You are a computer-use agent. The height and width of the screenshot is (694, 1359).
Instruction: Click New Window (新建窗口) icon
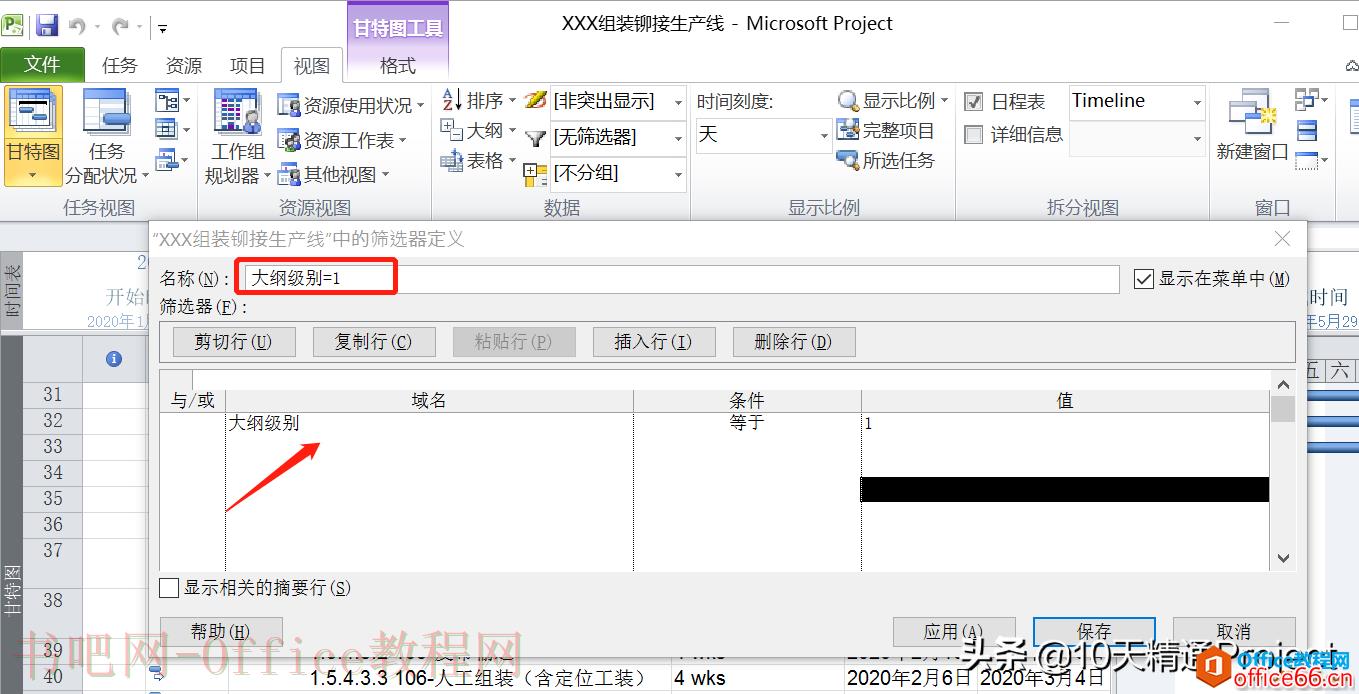1252,113
